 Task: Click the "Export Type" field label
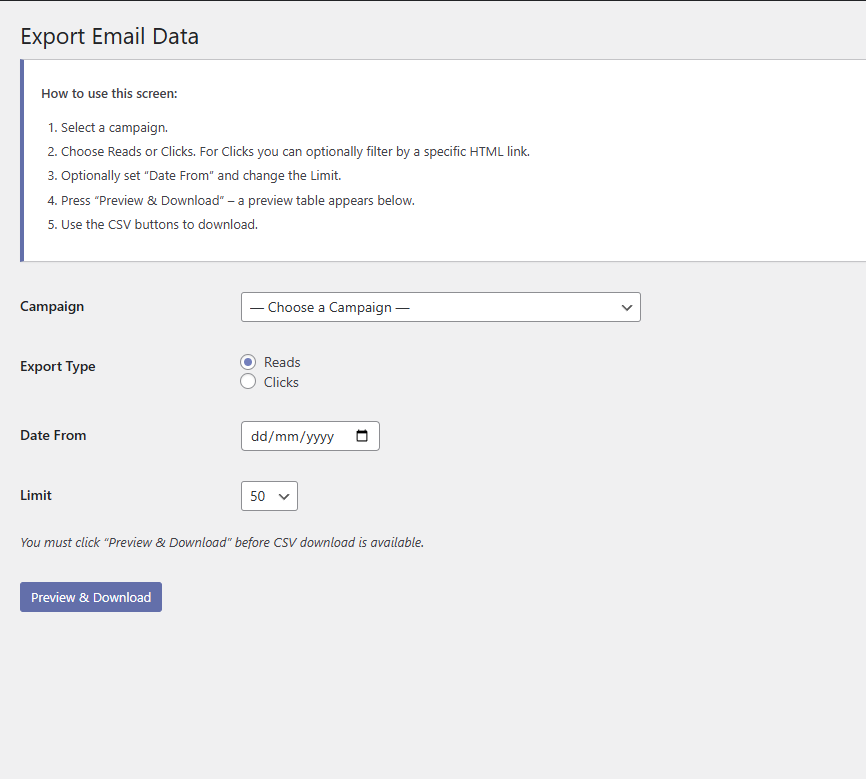(58, 366)
